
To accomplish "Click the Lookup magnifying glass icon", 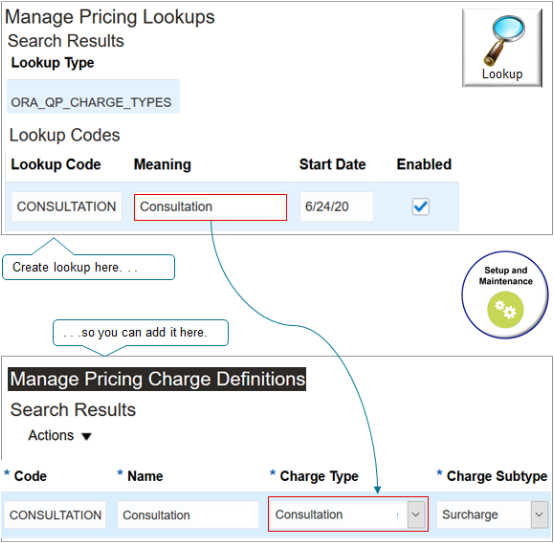I will pos(502,48).
